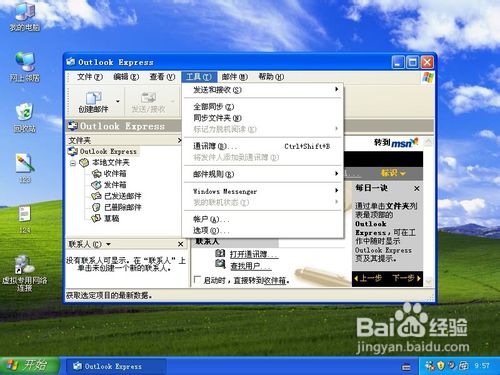Click the VPN connection (虚拟专用网络连接) desktop shortcut
The image size is (500, 375).
(x=25, y=273)
